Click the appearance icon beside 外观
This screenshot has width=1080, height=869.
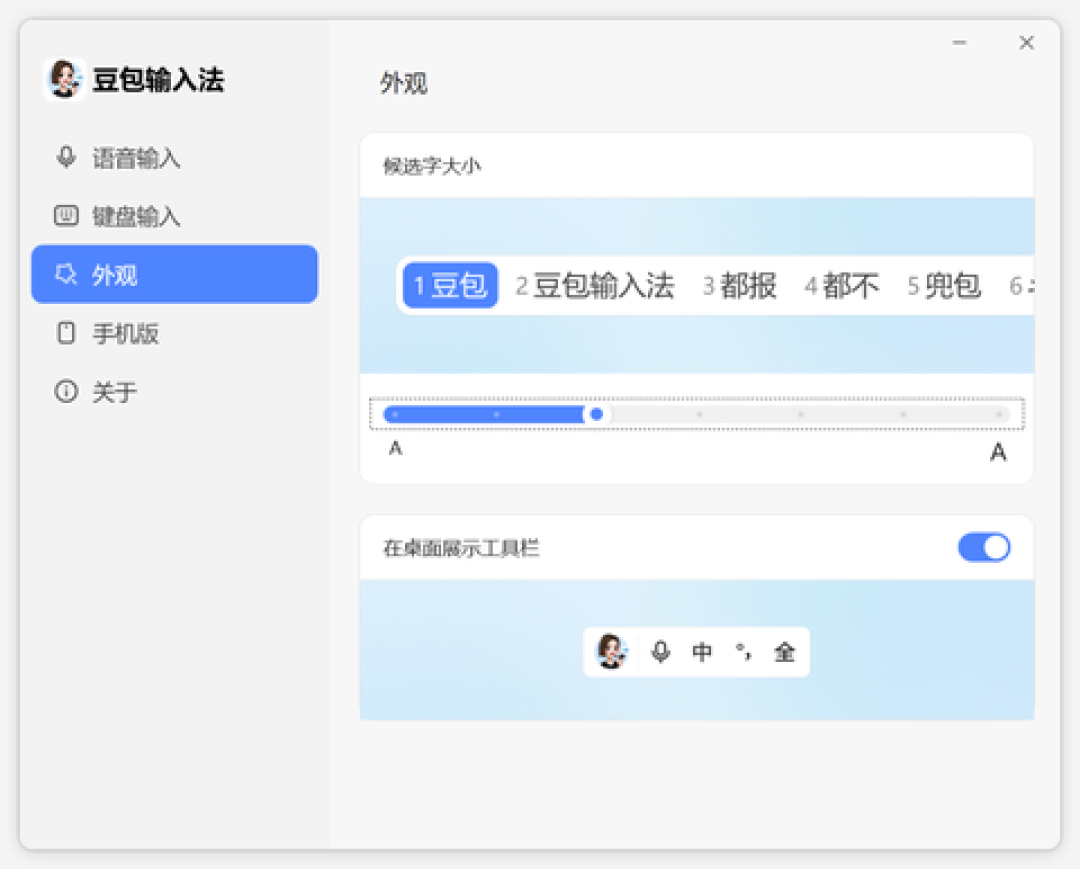click(66, 274)
